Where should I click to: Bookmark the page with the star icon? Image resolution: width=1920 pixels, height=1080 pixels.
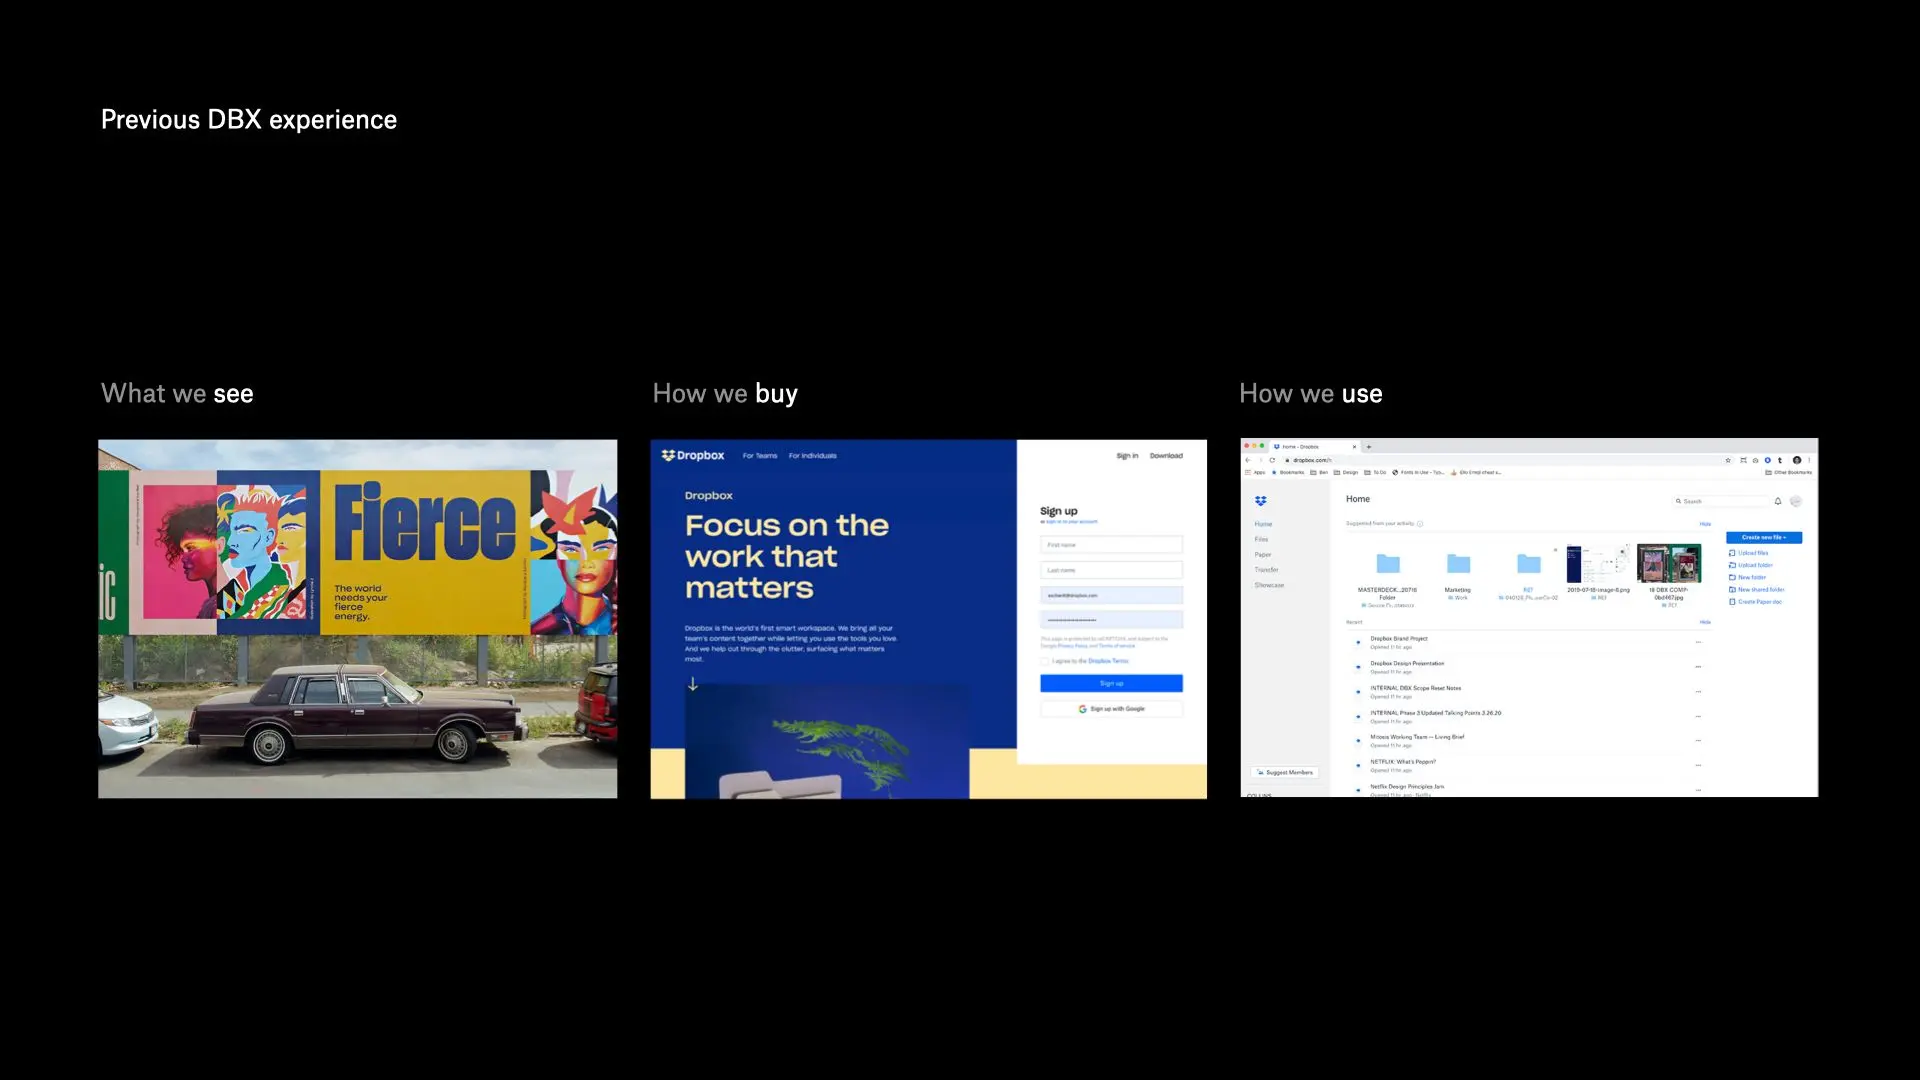click(1728, 460)
